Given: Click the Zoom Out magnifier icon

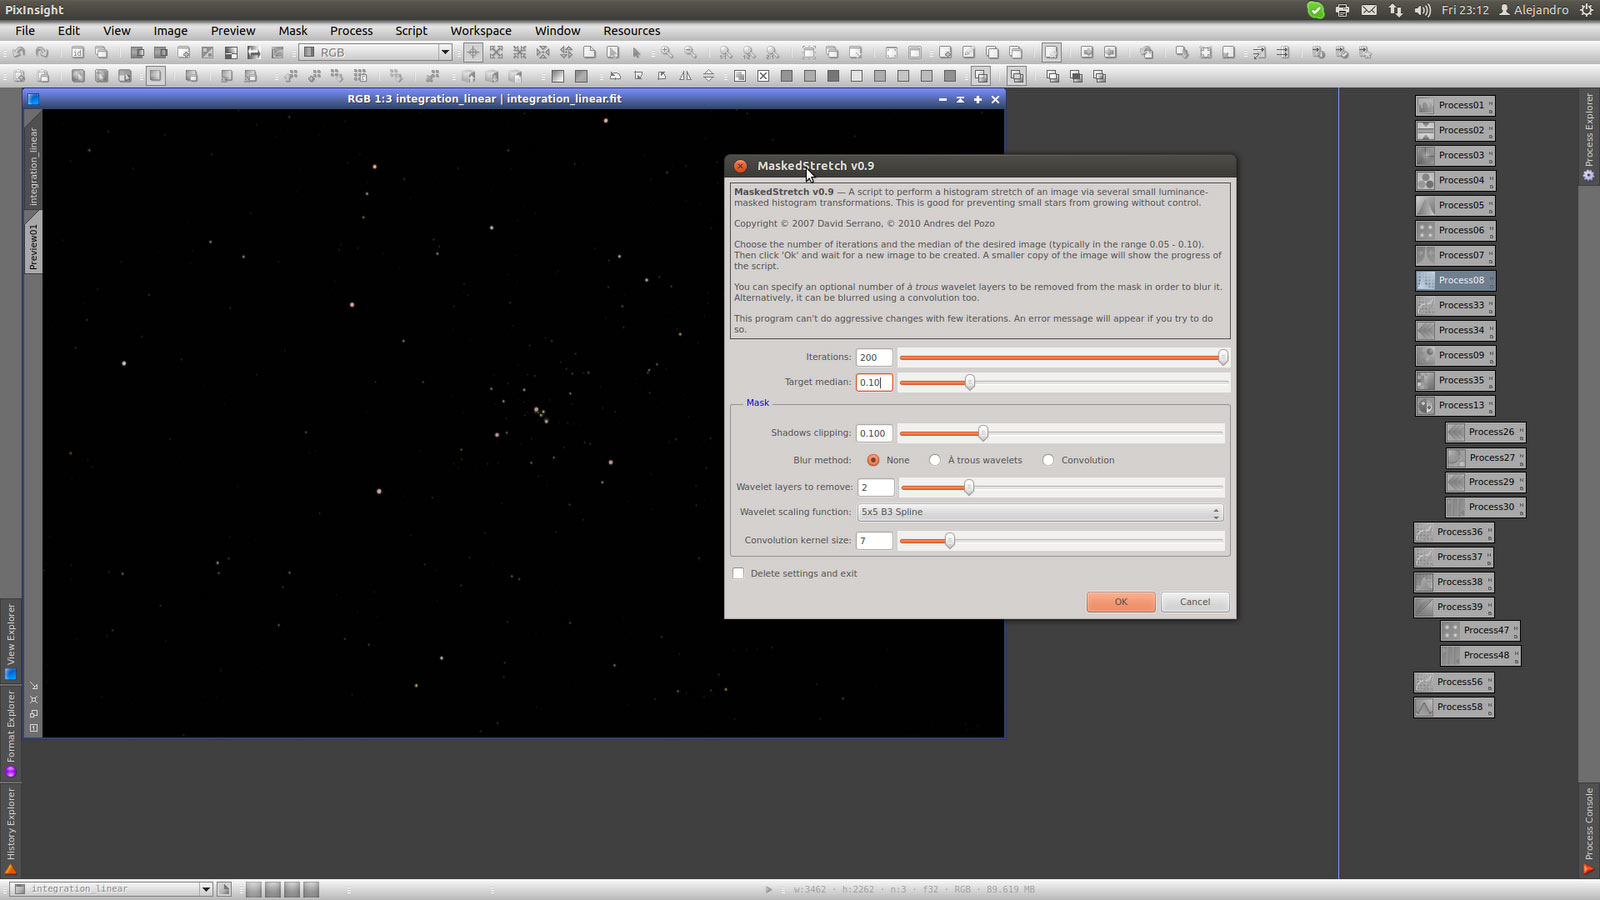Looking at the screenshot, I should click(690, 52).
